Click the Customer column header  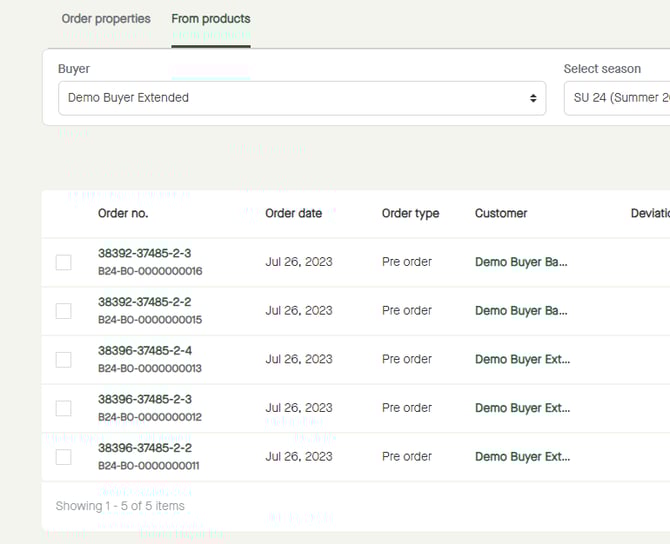pyautogui.click(x=501, y=213)
